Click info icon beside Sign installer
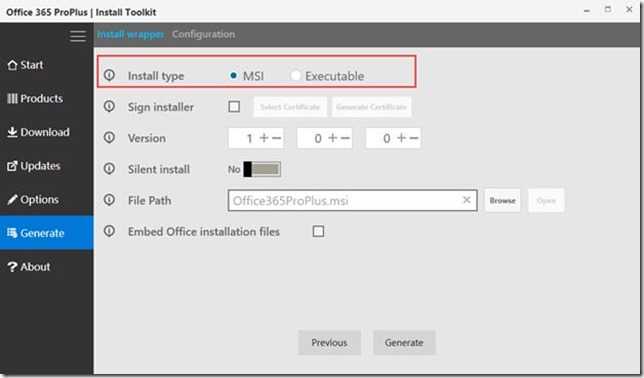Viewport: 644px width, 378px height. pos(109,106)
